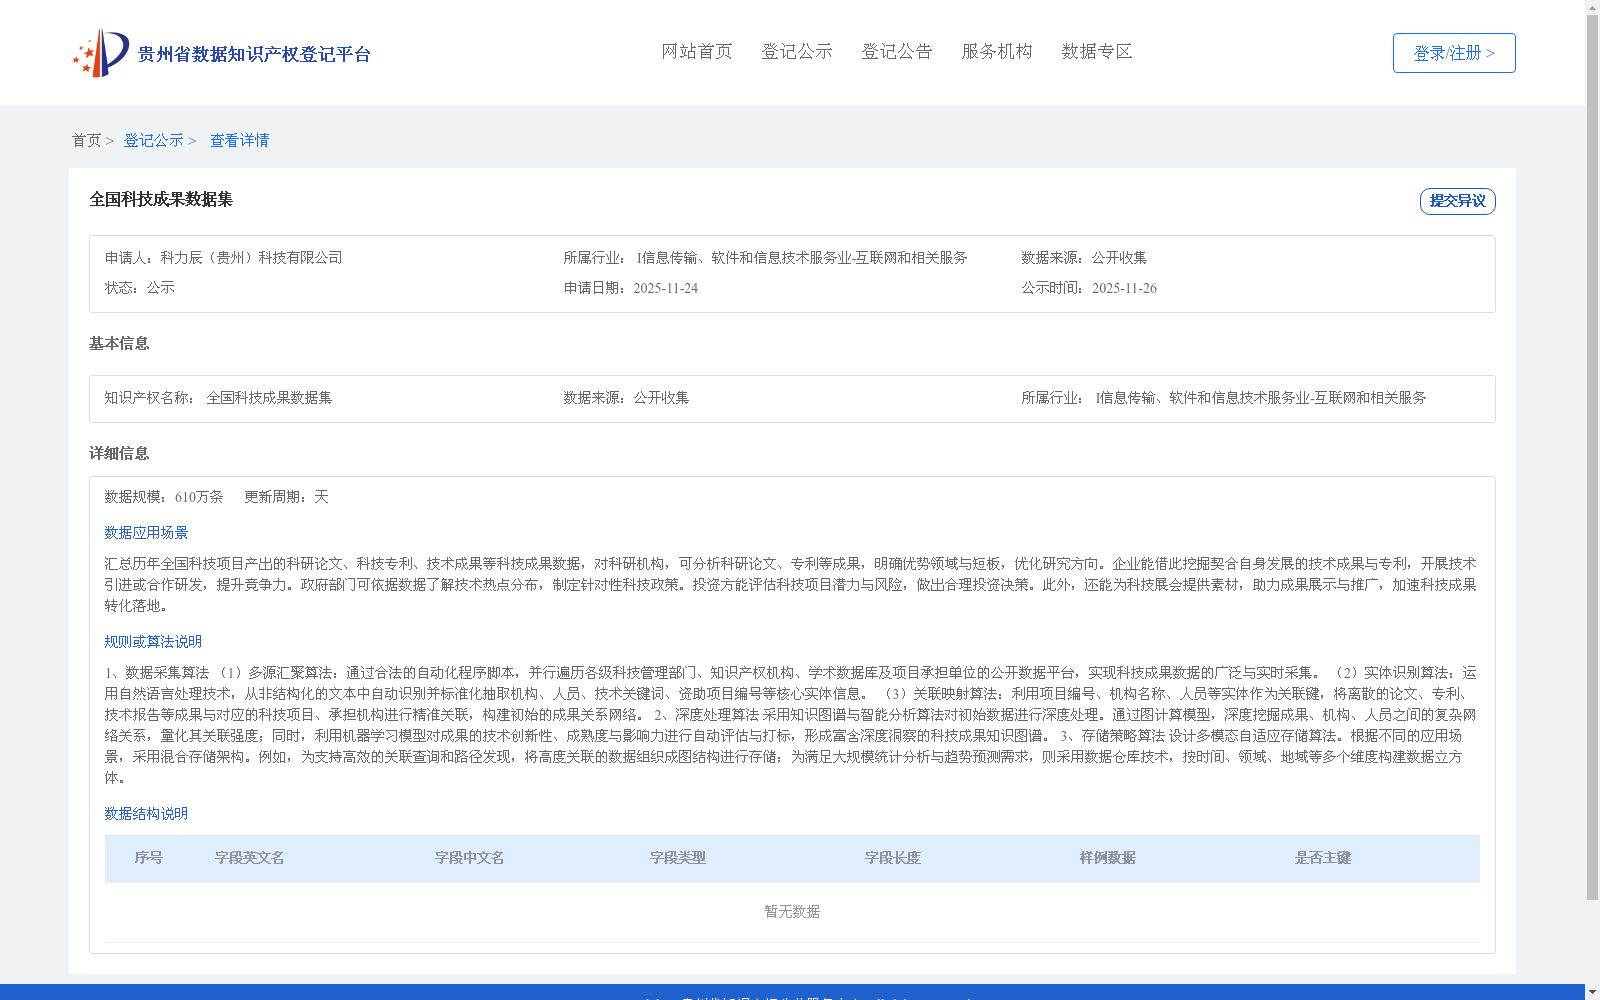Screen dimensions: 1600x1000
Task: Click 状态：公示 text
Action: click(x=140, y=288)
